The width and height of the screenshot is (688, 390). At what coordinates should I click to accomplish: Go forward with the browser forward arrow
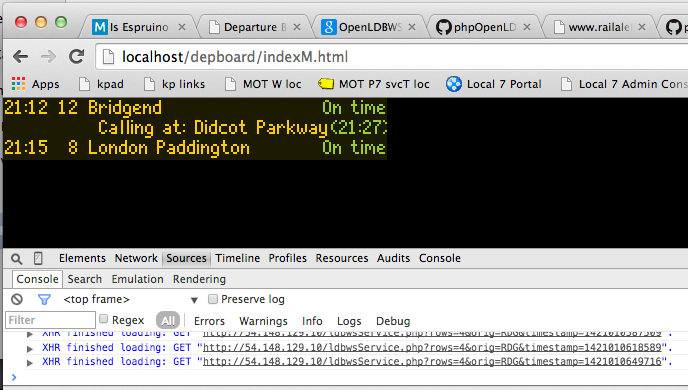pos(48,57)
